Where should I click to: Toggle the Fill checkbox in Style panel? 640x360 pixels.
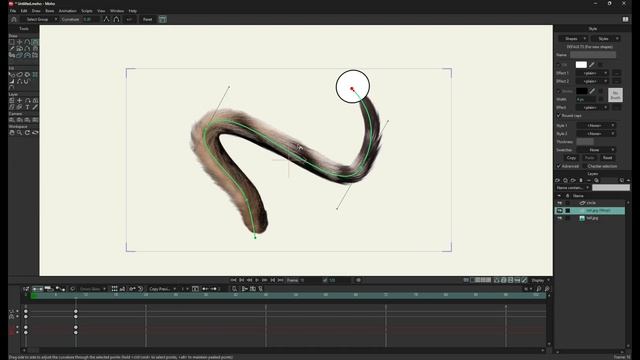click(x=558, y=65)
